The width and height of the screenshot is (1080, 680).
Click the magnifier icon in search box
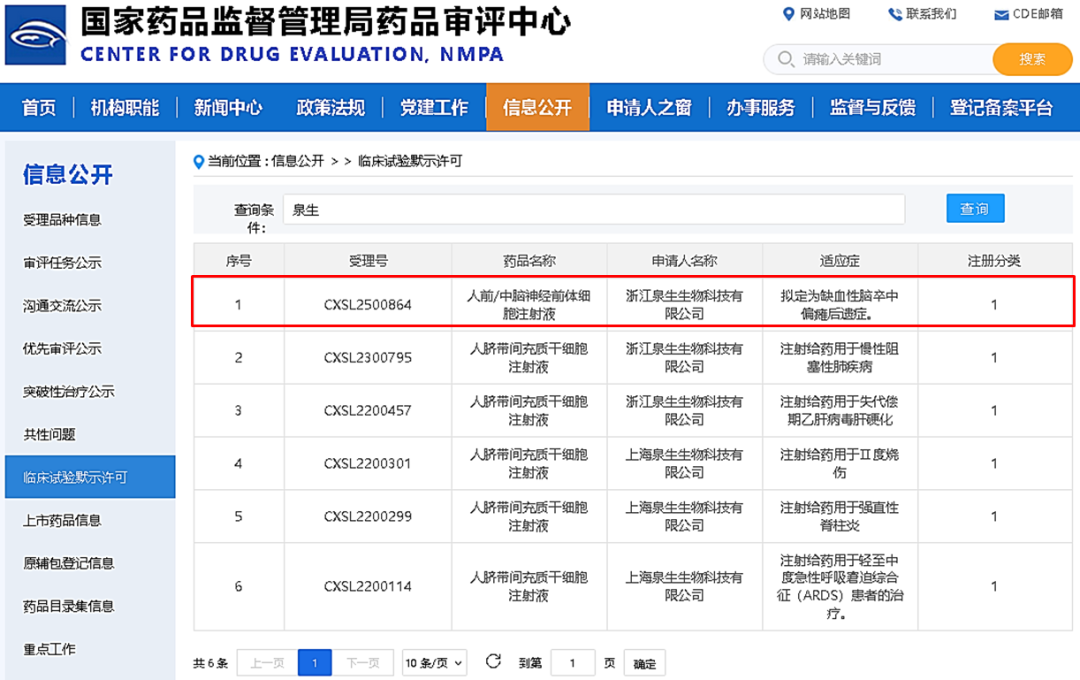pyautogui.click(x=785, y=59)
